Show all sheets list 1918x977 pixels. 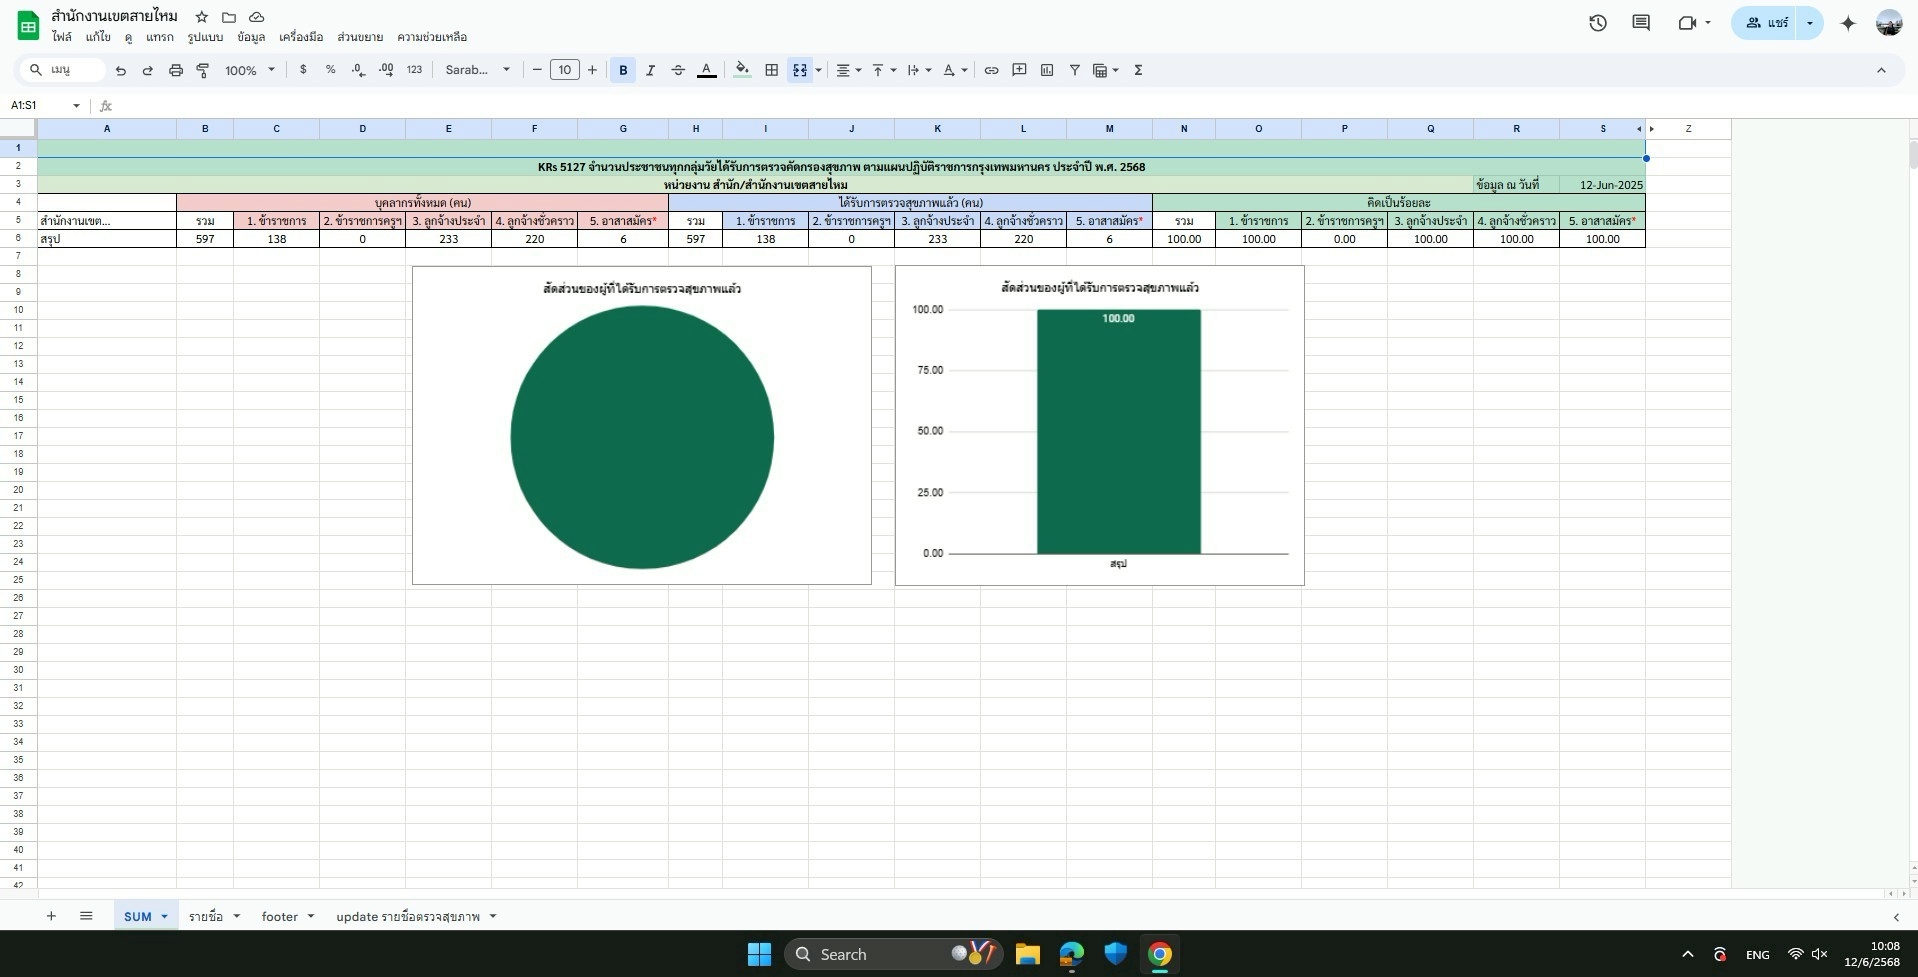point(86,916)
